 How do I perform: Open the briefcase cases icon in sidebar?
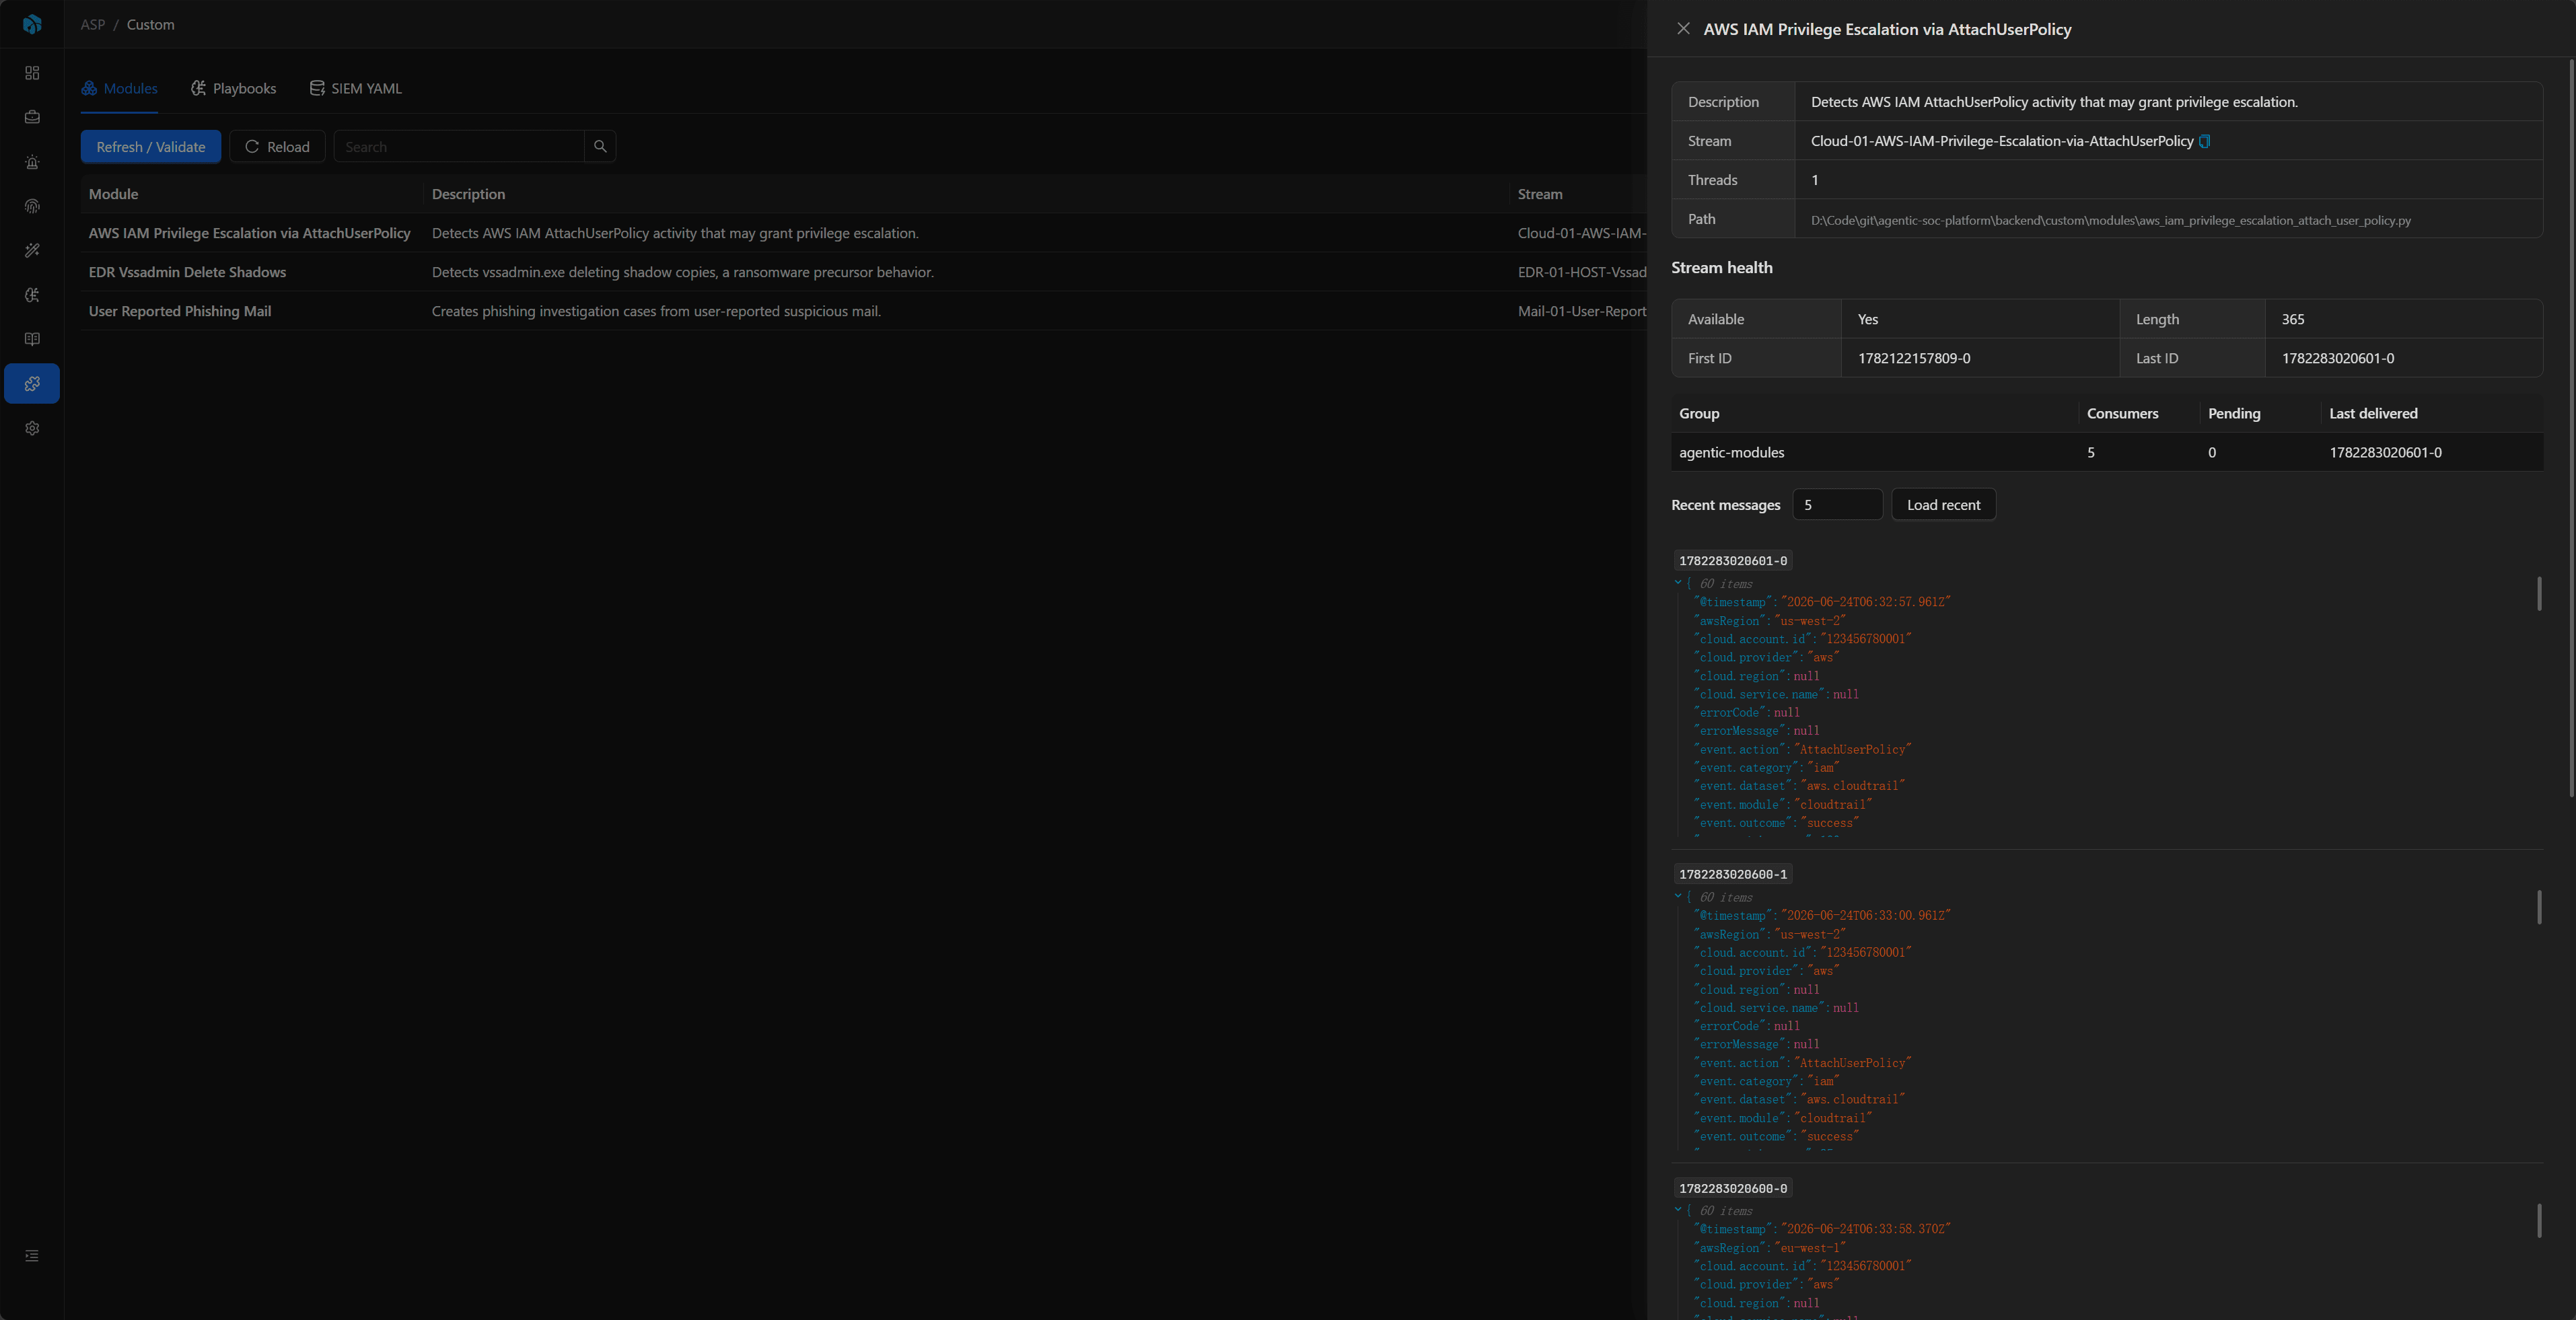(32, 117)
